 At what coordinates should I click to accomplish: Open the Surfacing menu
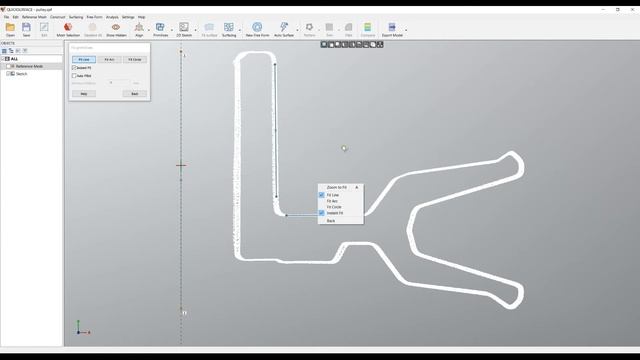[x=76, y=17]
